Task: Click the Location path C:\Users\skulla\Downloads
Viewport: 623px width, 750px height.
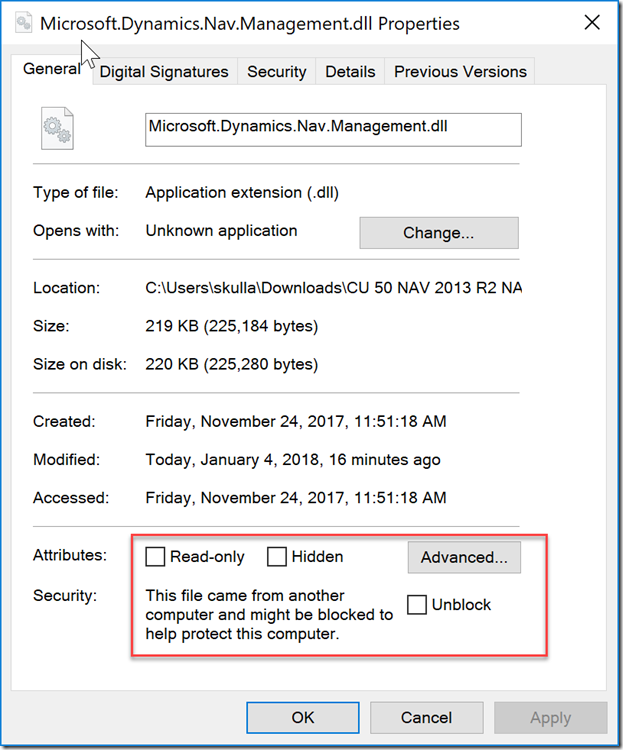Action: coord(334,288)
